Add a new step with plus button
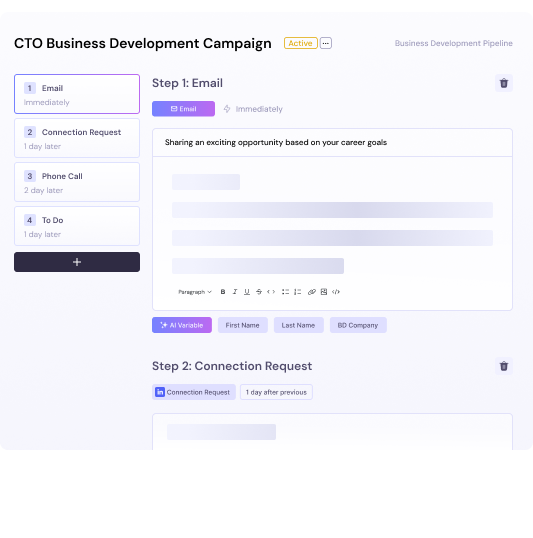 click(x=77, y=262)
